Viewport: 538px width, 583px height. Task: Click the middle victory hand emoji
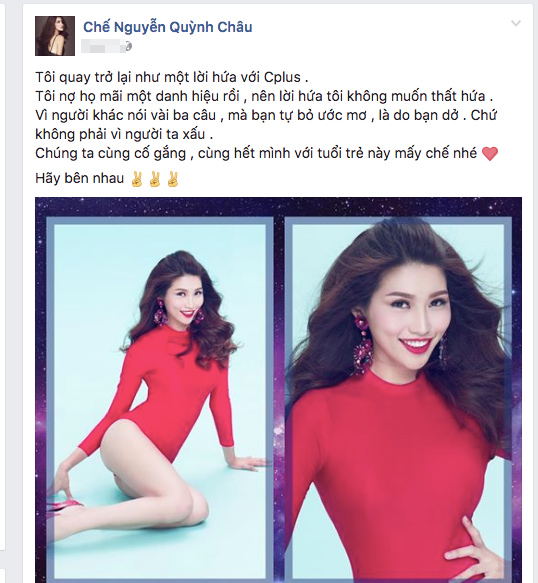(x=155, y=179)
